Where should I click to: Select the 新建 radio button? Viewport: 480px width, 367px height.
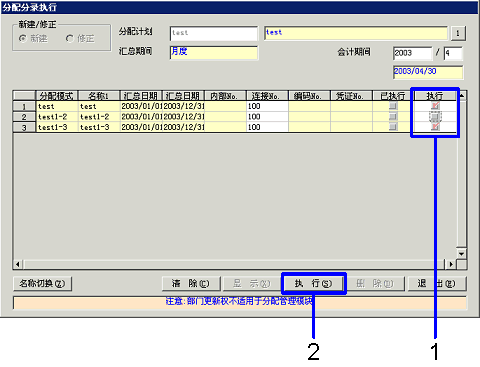[23, 39]
